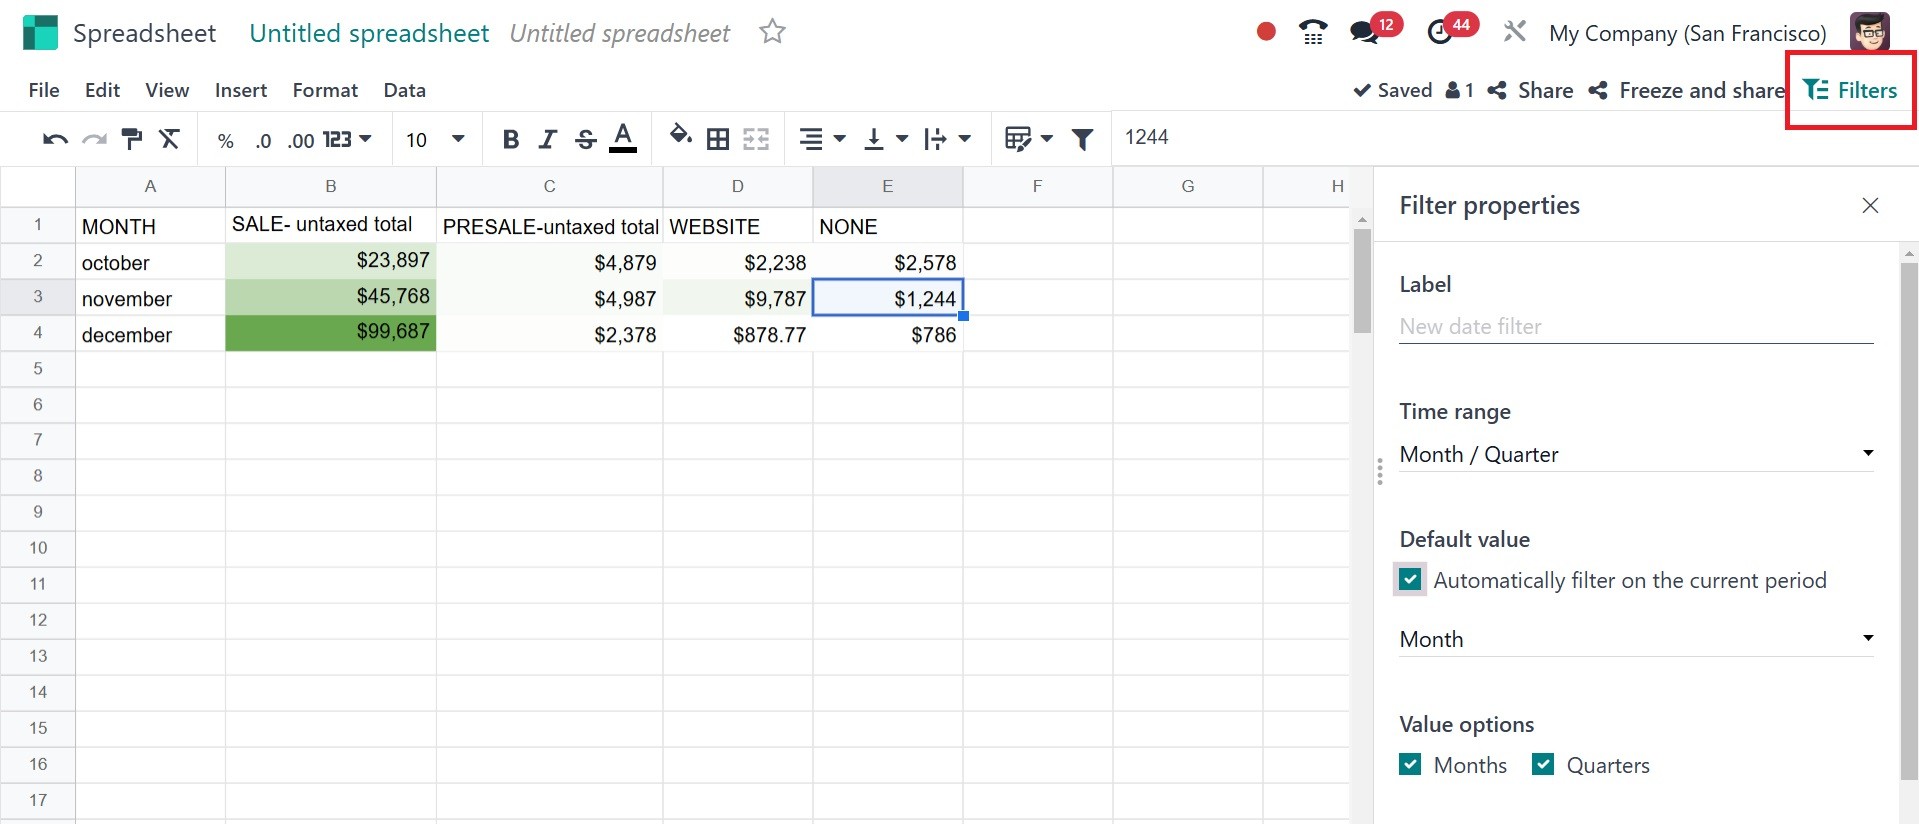This screenshot has width=1919, height=824.
Task: Open the user avatar menu
Action: point(1869,32)
